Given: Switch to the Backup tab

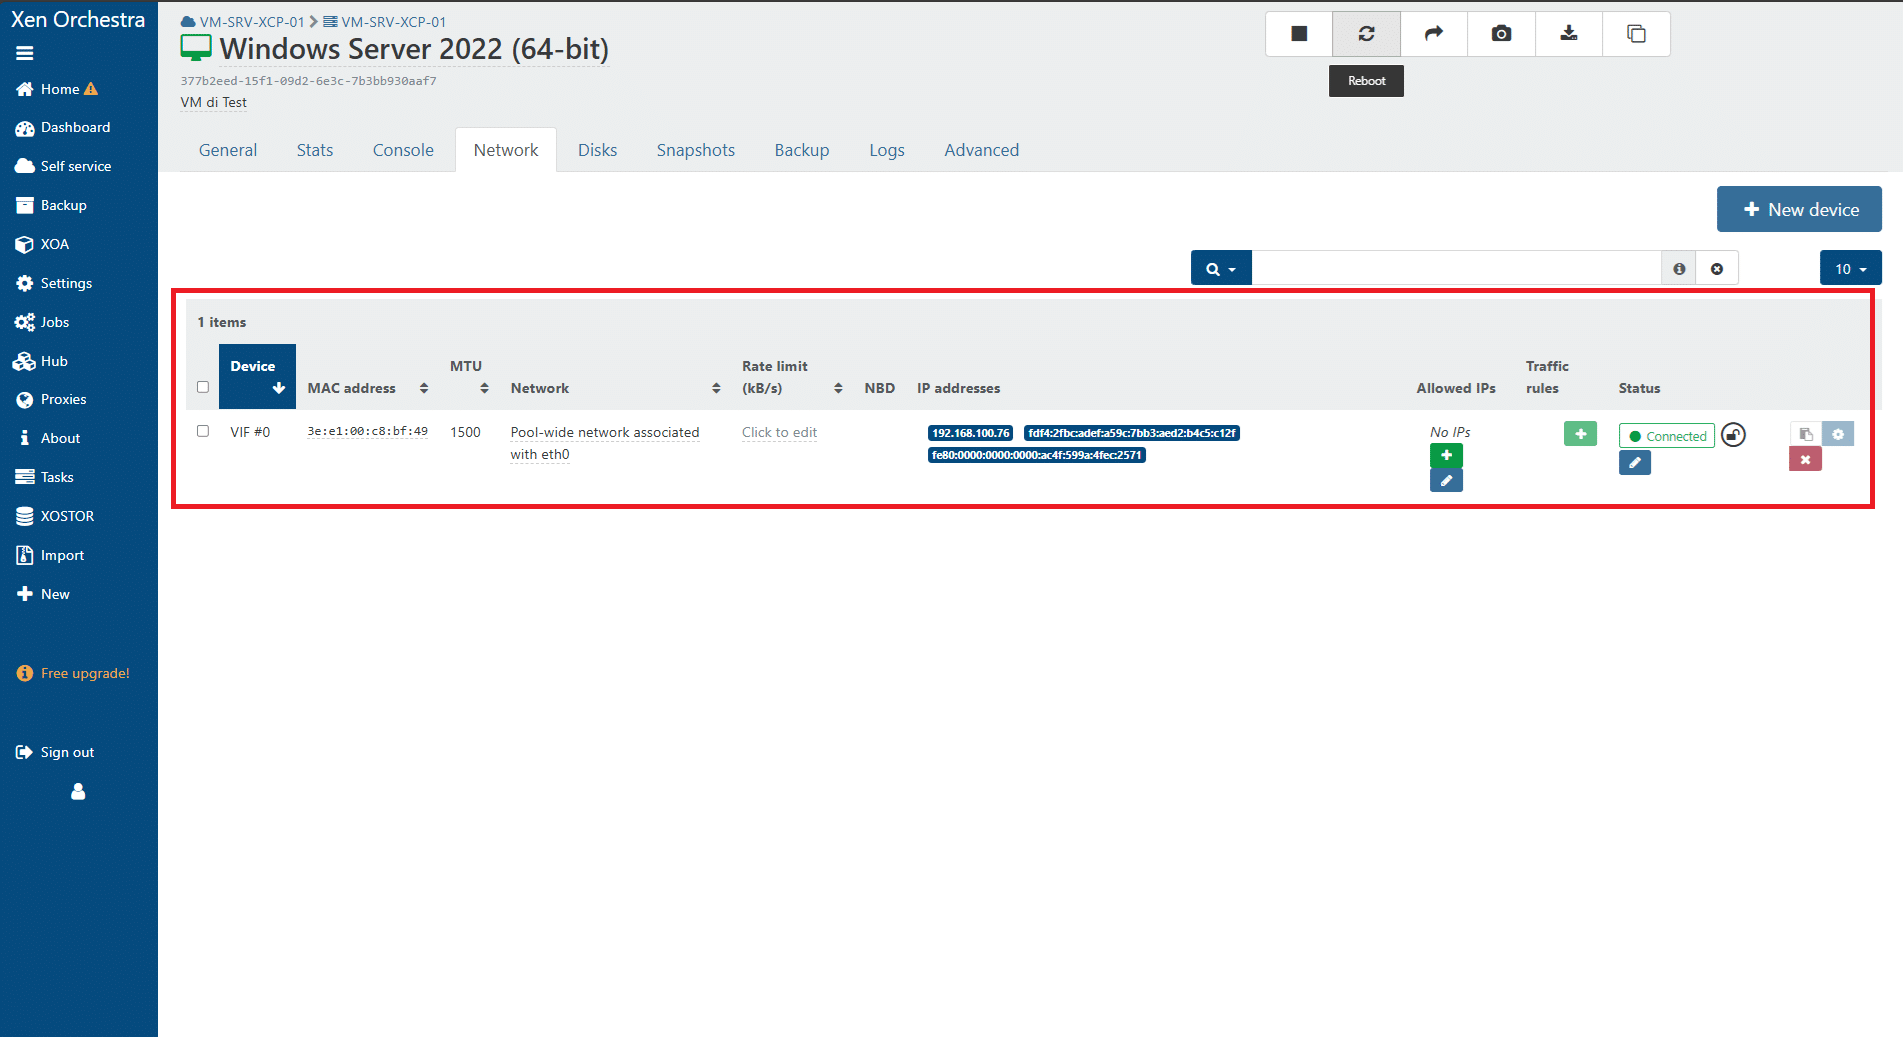Looking at the screenshot, I should pyautogui.click(x=802, y=150).
